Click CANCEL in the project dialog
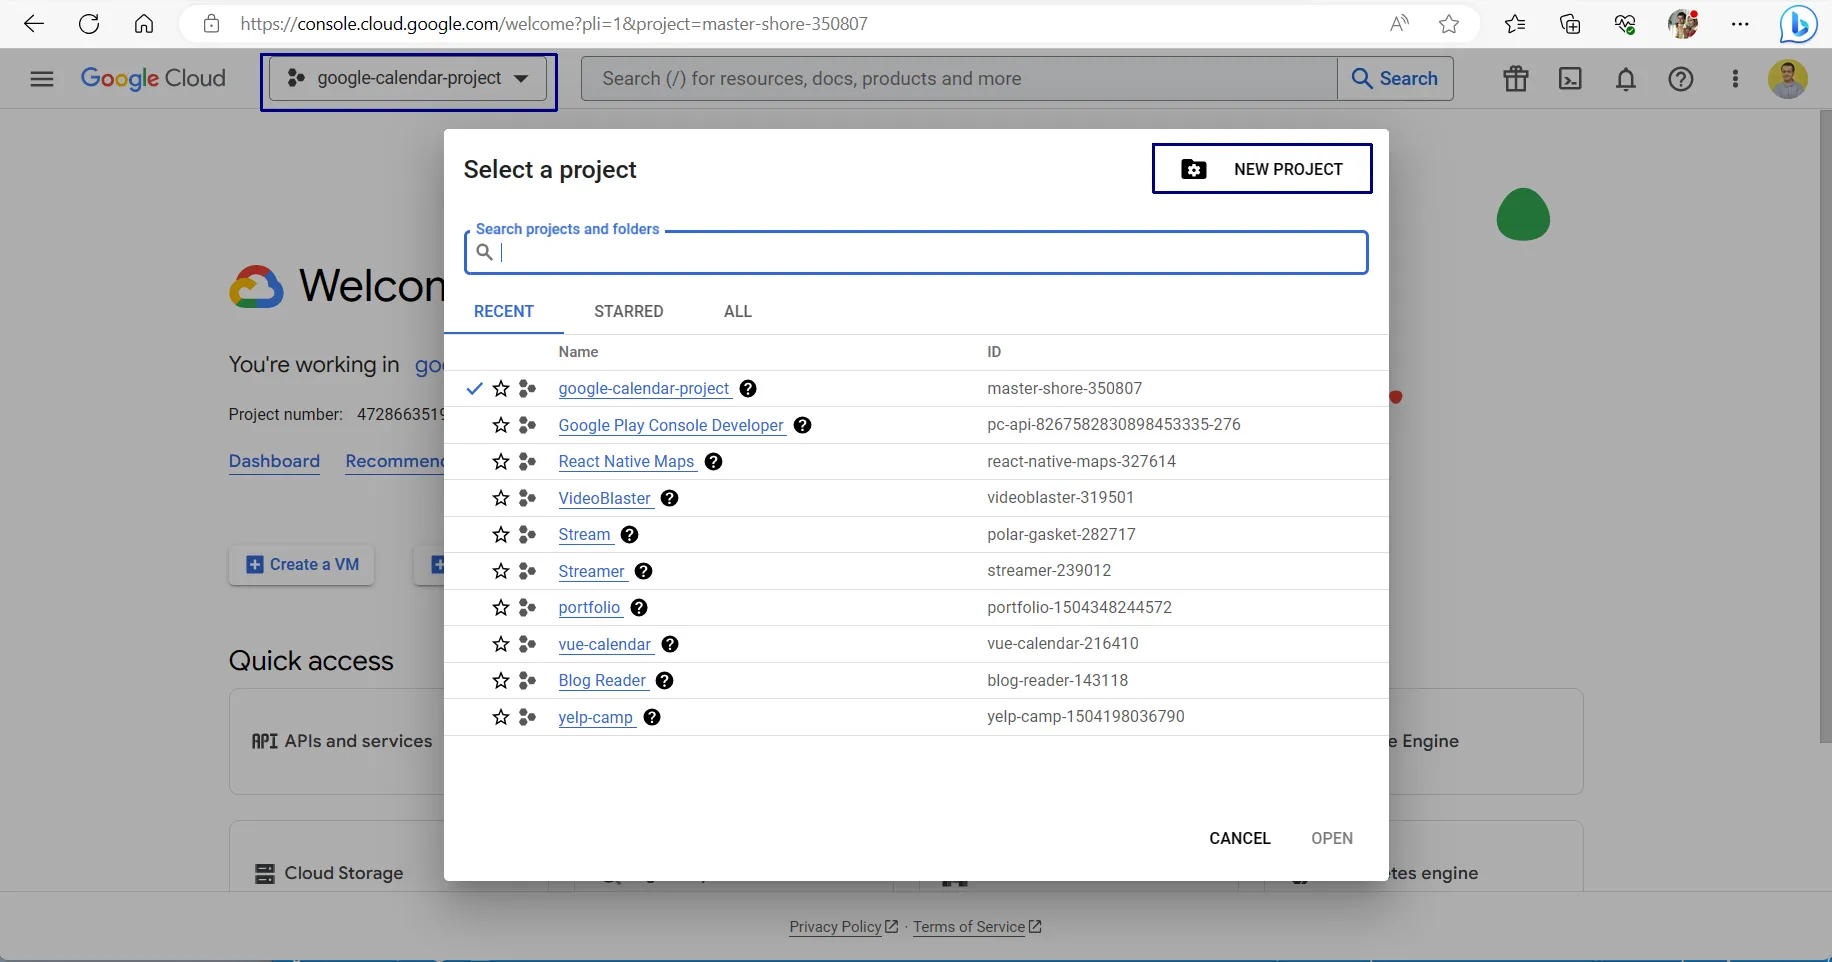1832x962 pixels. 1240,838
